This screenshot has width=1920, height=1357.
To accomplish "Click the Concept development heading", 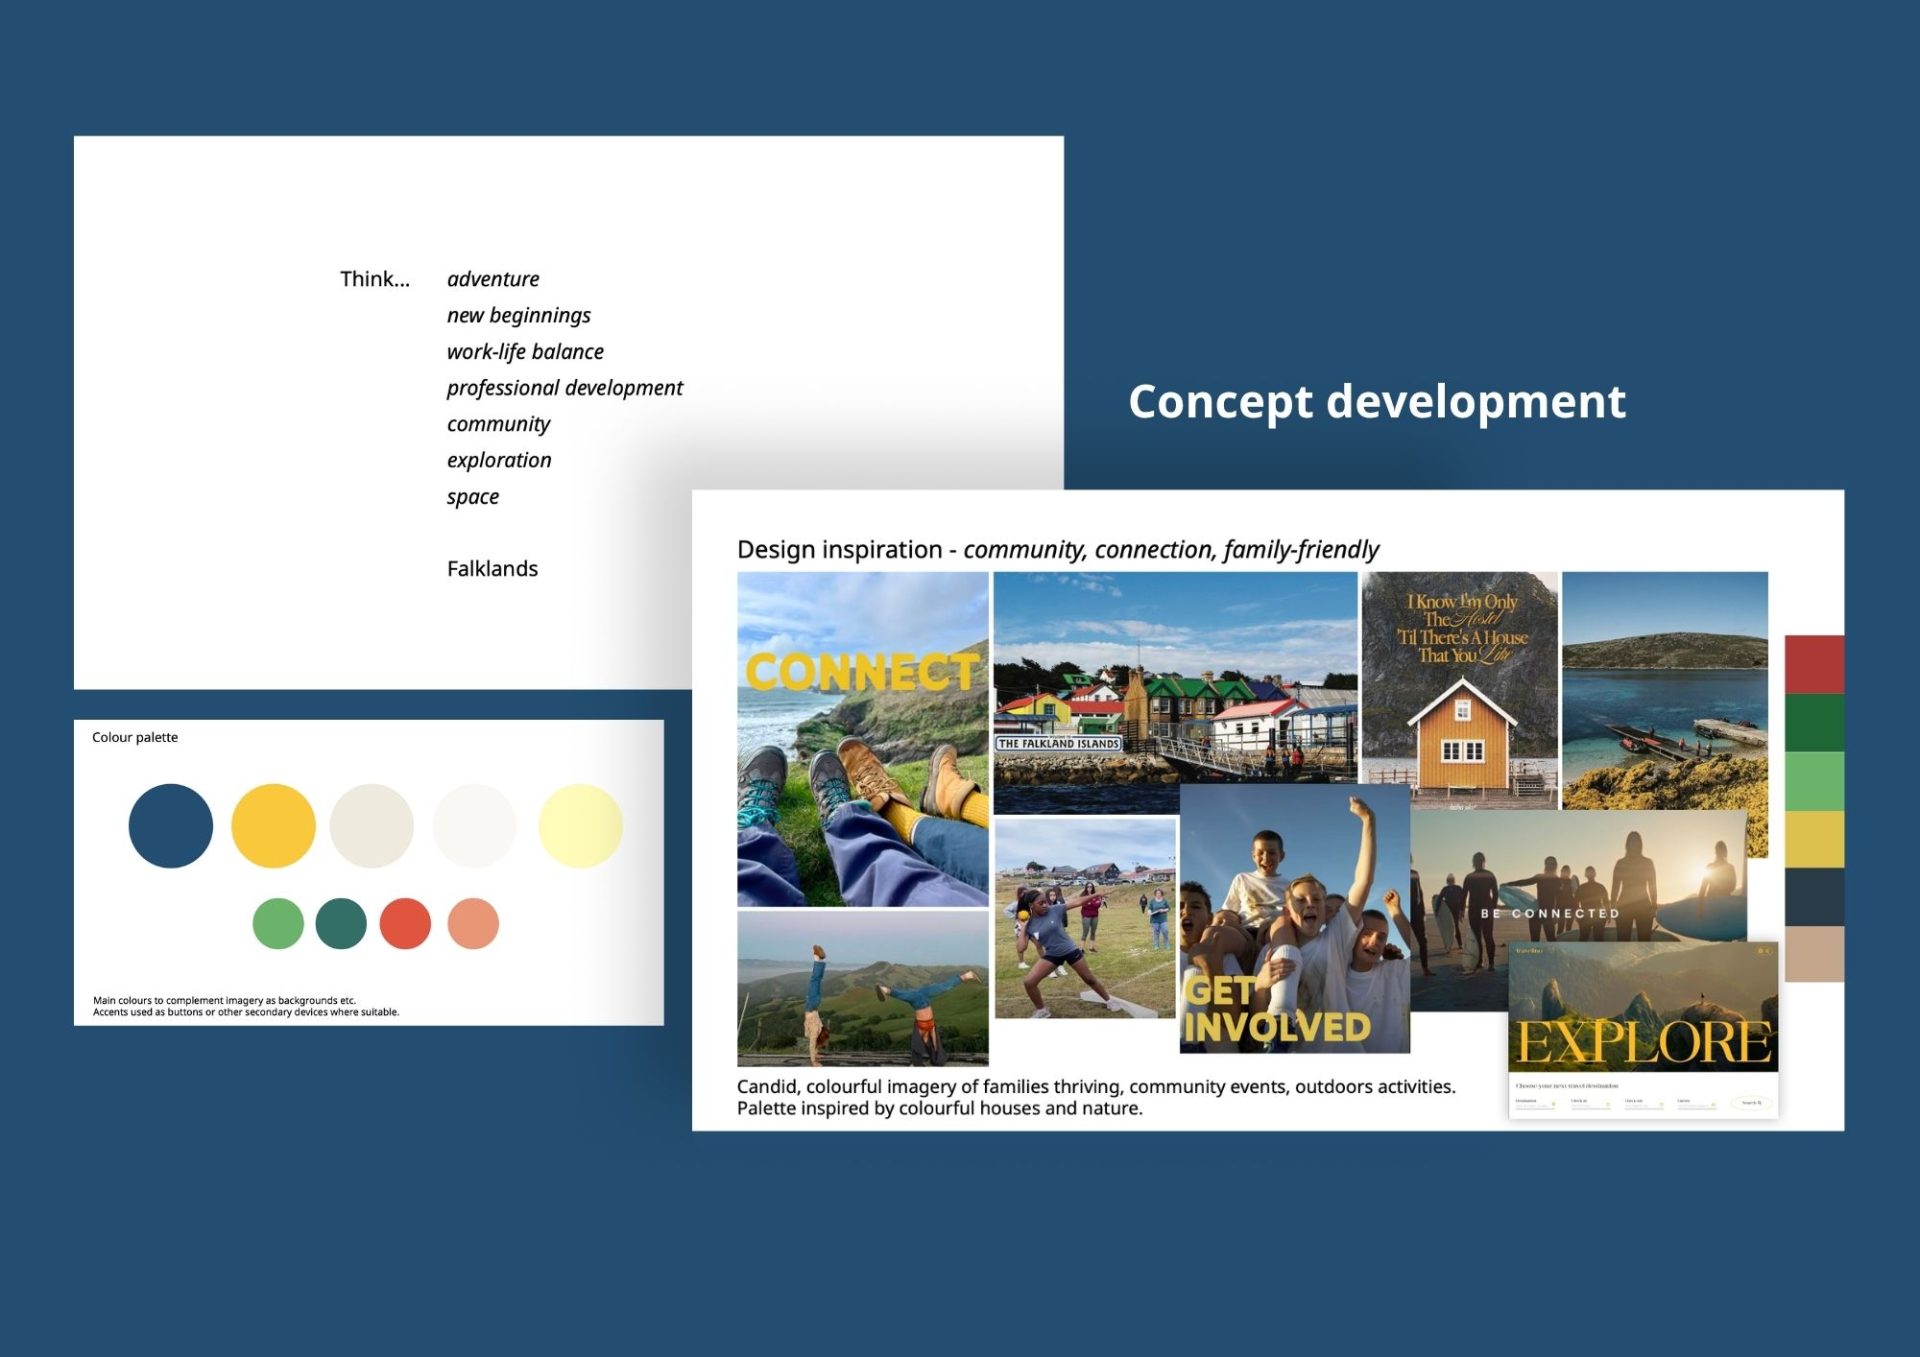I will click(1376, 402).
